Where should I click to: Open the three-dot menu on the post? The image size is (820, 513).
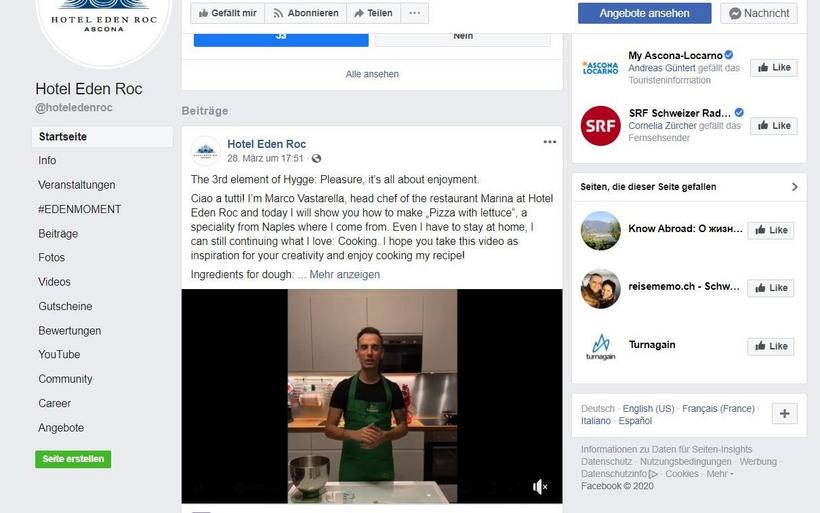[x=549, y=142]
